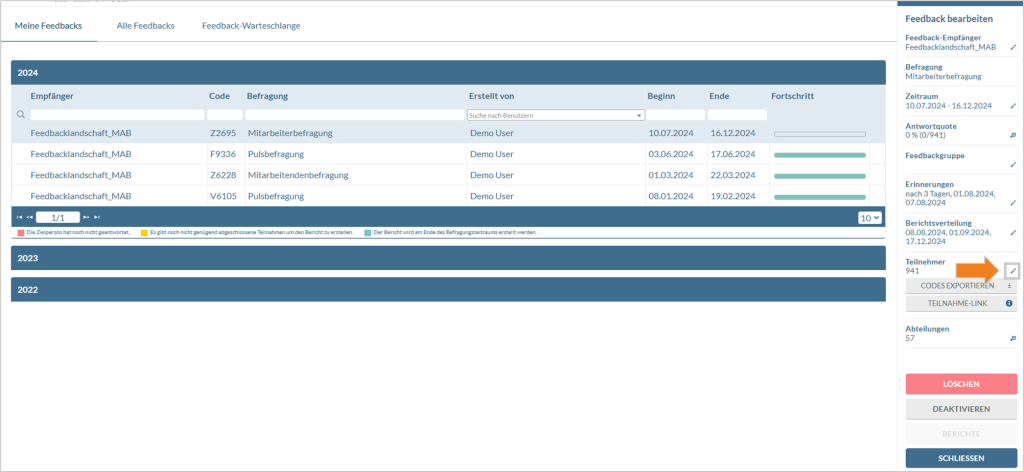Click the Code filter input field

tap(225, 115)
